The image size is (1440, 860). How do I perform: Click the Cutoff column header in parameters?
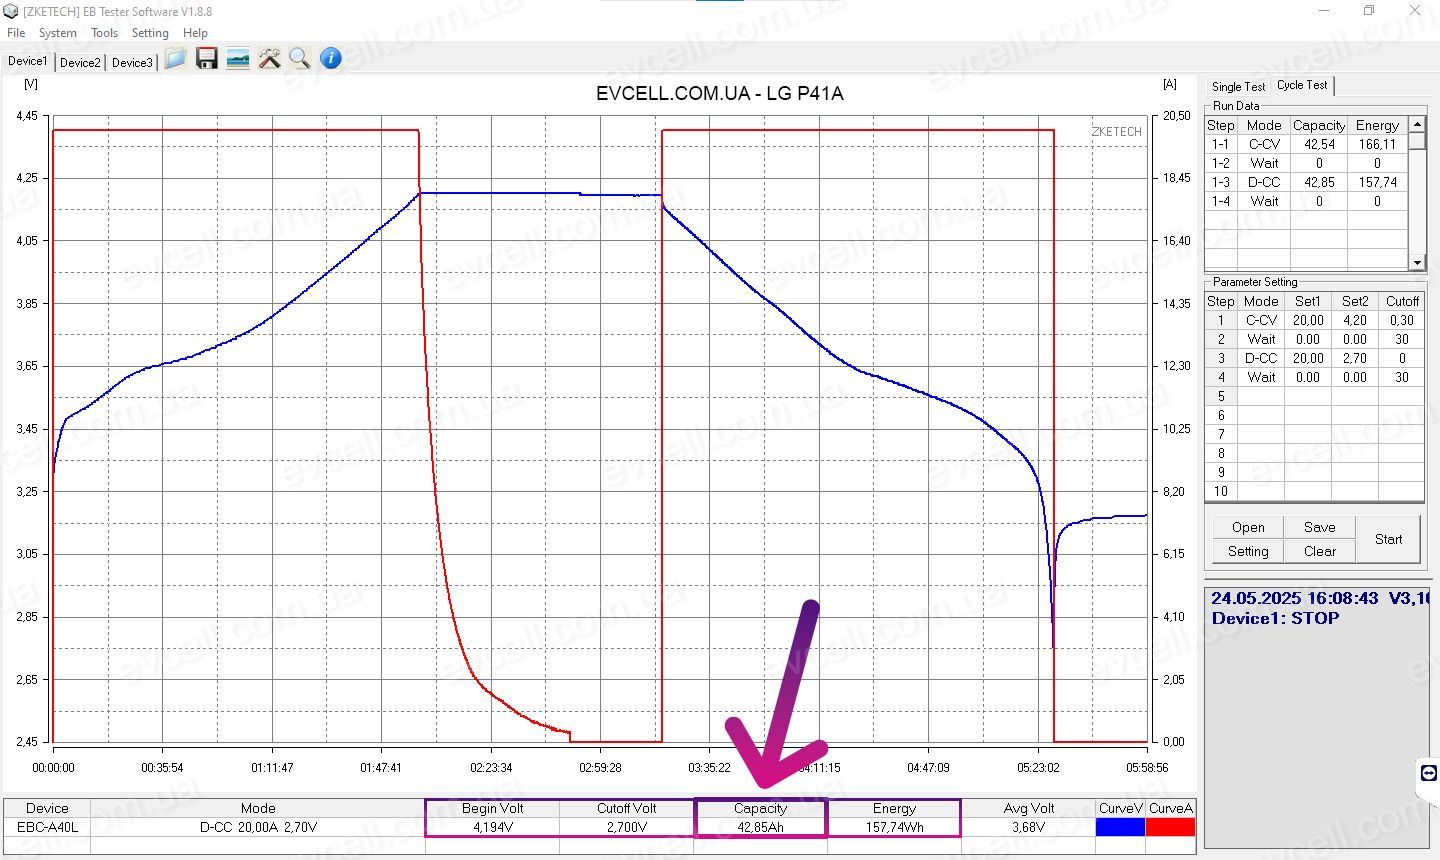[1401, 301]
